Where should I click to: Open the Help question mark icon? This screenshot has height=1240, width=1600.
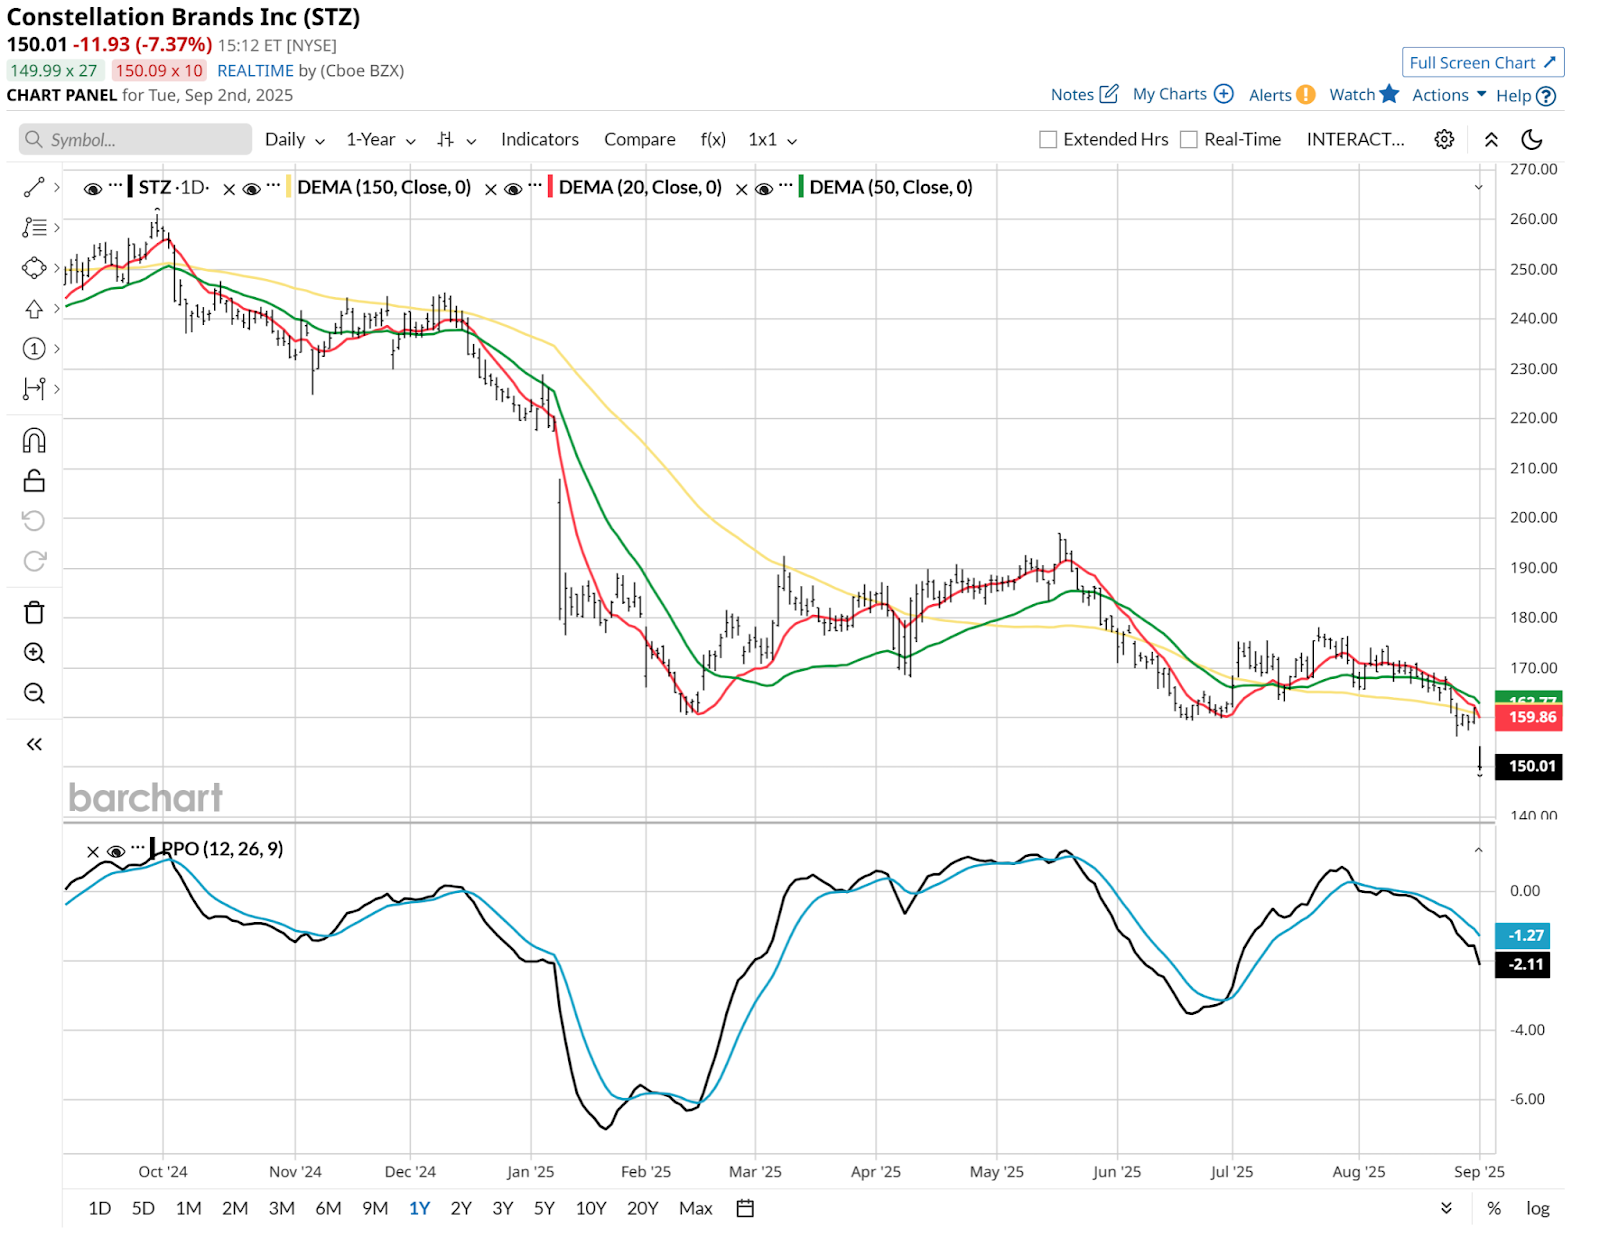click(1546, 96)
